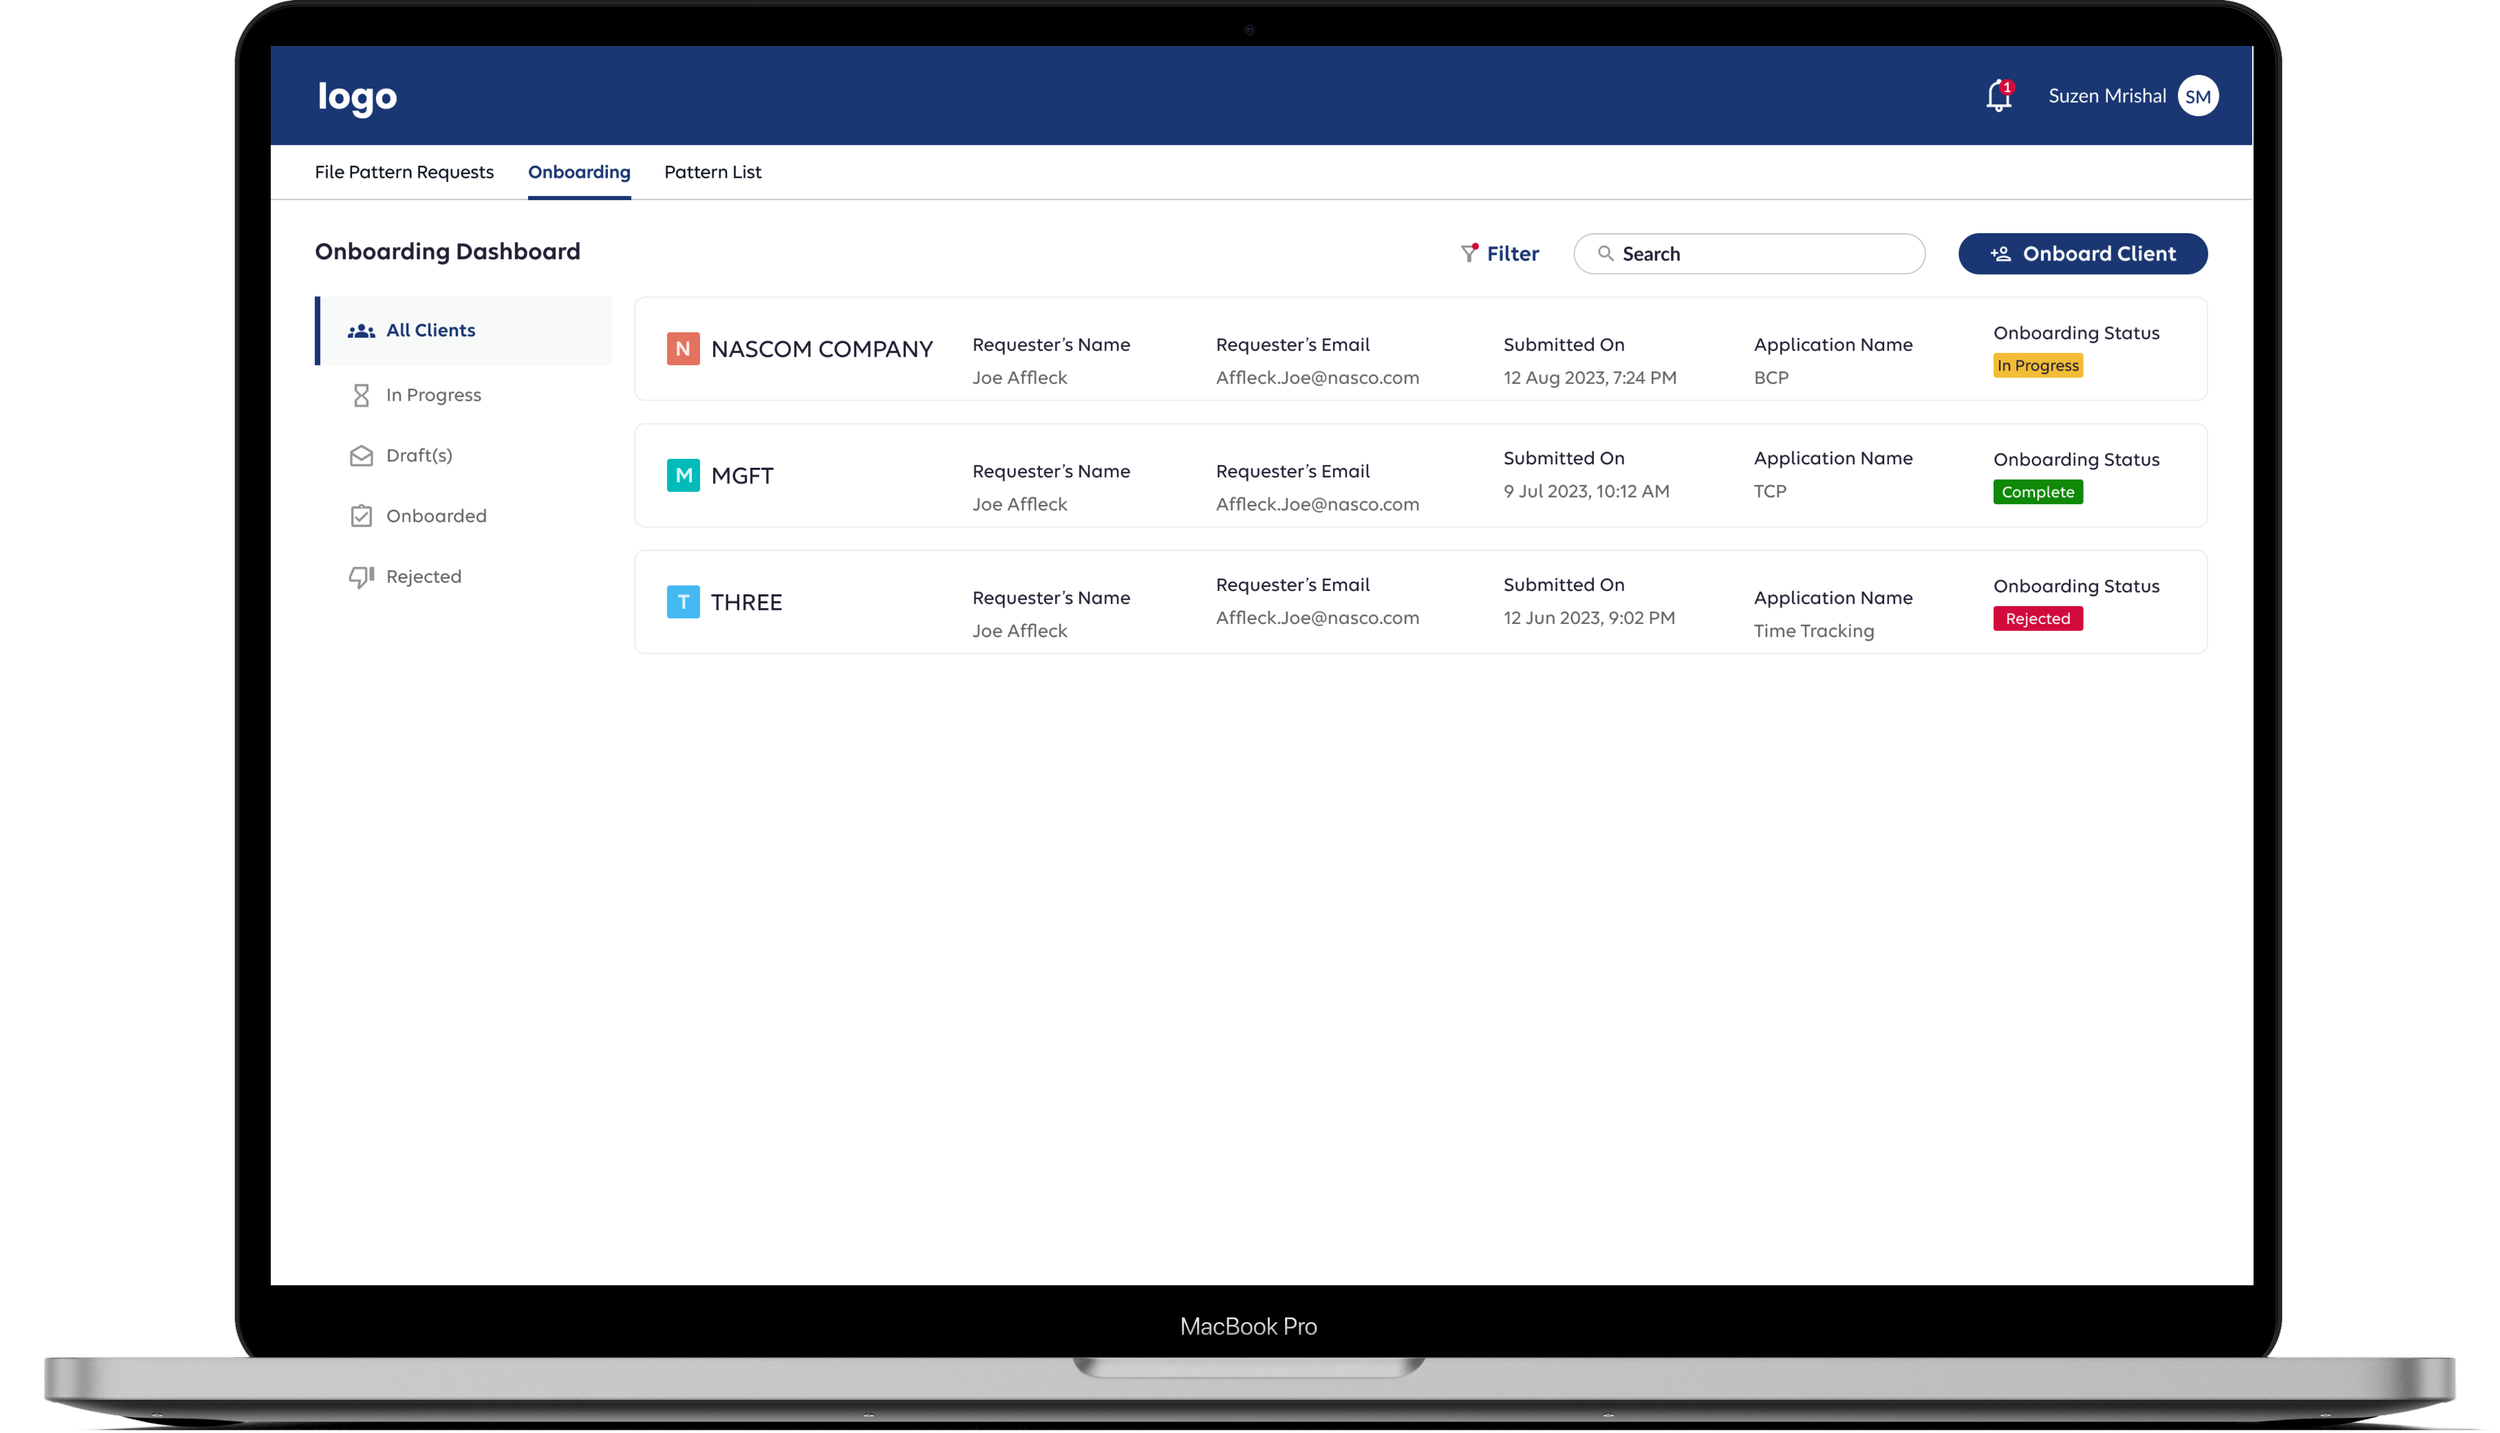Click the All Clients people icon

[x=361, y=331]
